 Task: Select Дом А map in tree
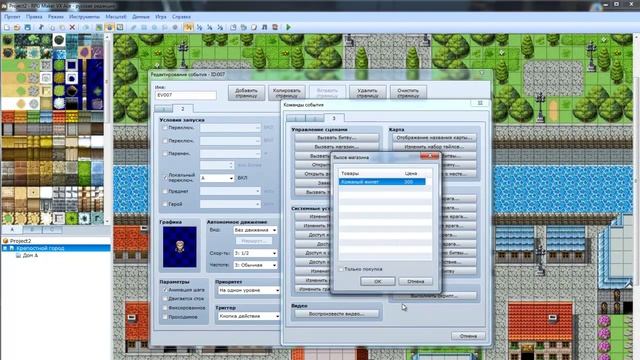(x=30, y=256)
